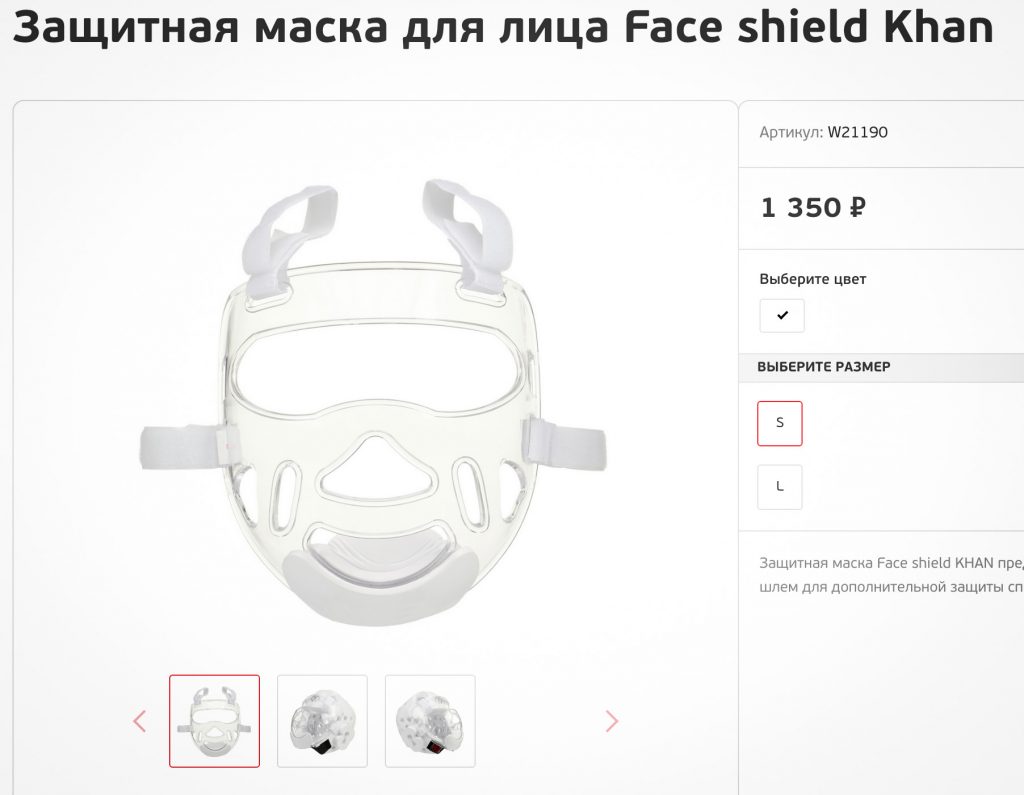This screenshot has height=795, width=1024.
Task: Open the third thumbnail with helmet rear view
Action: (430, 721)
